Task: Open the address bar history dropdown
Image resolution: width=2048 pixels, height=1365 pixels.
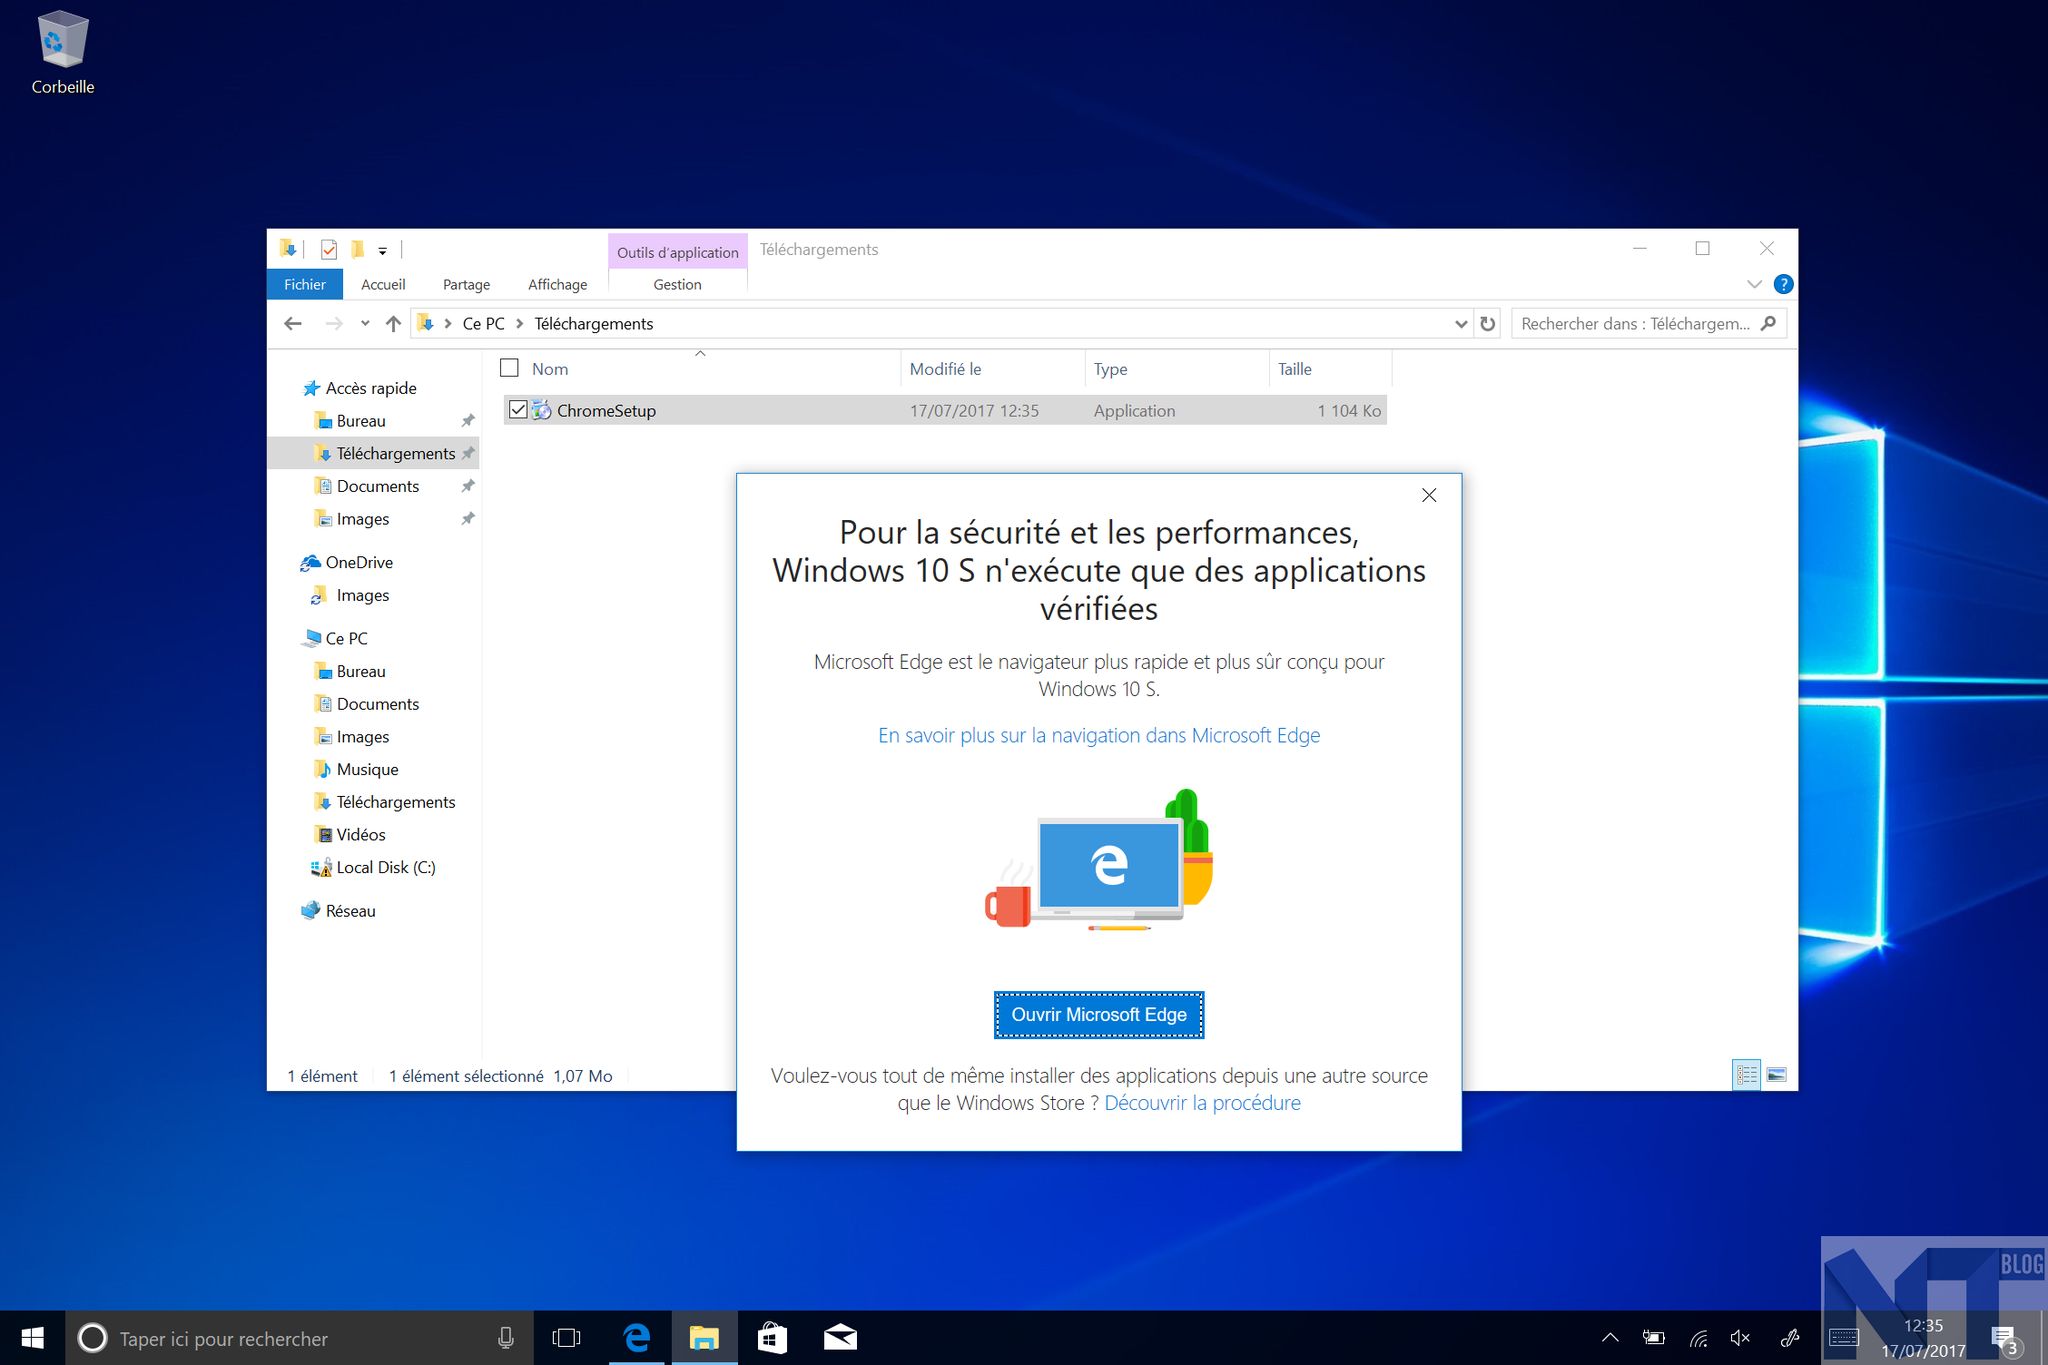Action: 1461,323
